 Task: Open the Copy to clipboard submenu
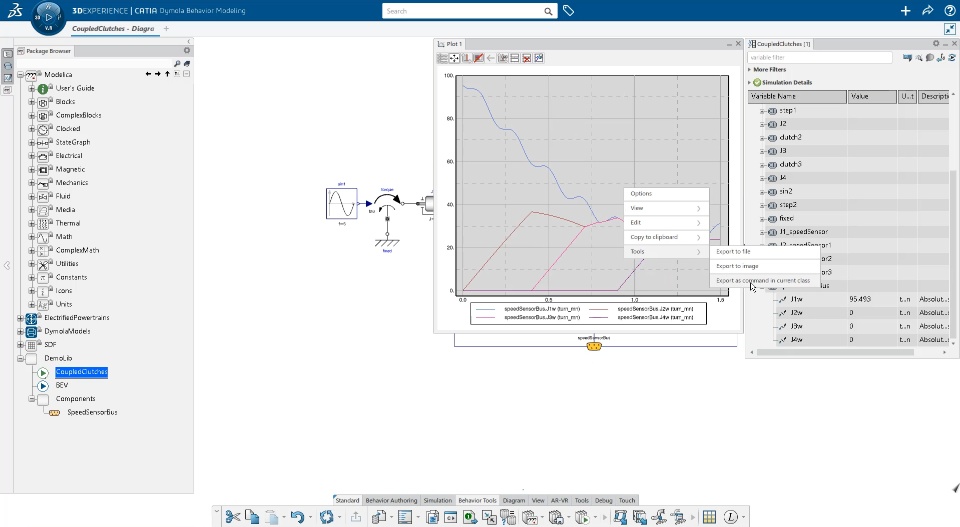click(666, 237)
